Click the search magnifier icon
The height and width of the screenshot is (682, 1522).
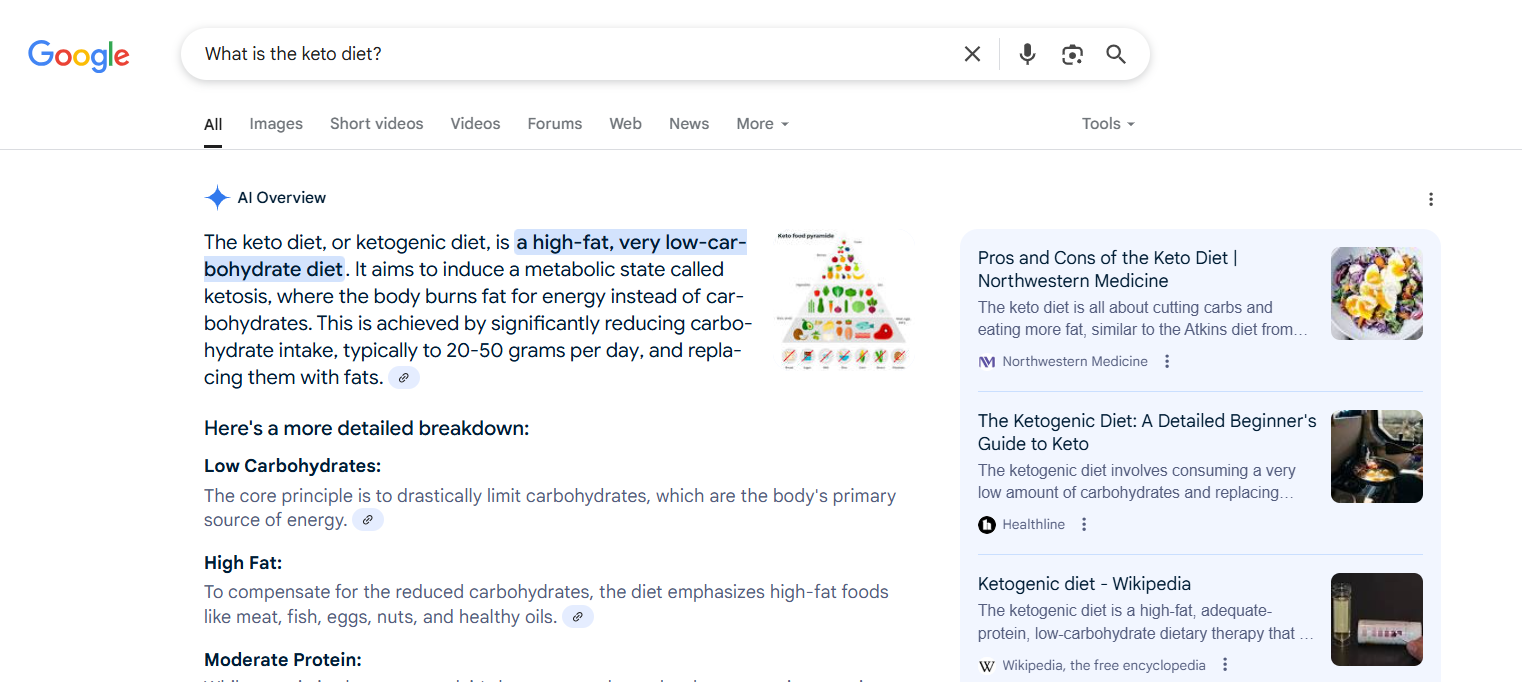[1116, 53]
